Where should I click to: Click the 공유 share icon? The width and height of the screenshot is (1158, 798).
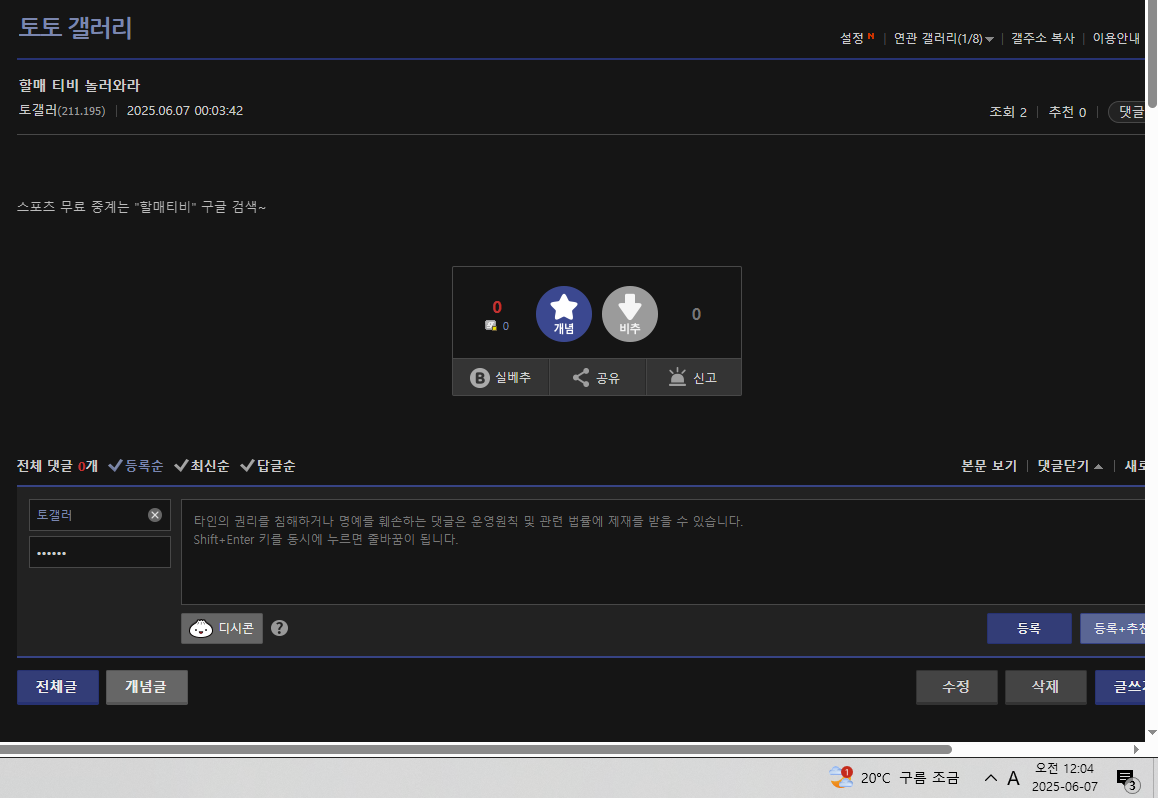(x=581, y=378)
